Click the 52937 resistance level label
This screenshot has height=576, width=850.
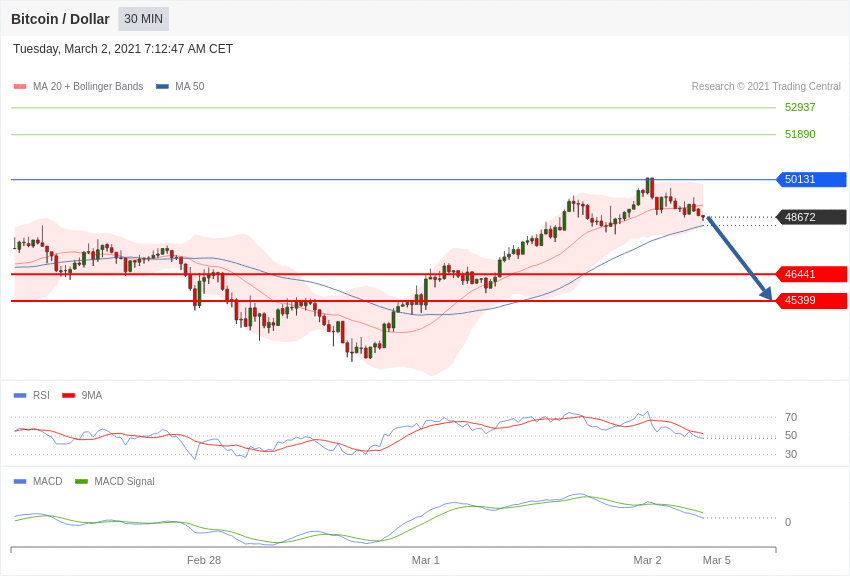(800, 107)
